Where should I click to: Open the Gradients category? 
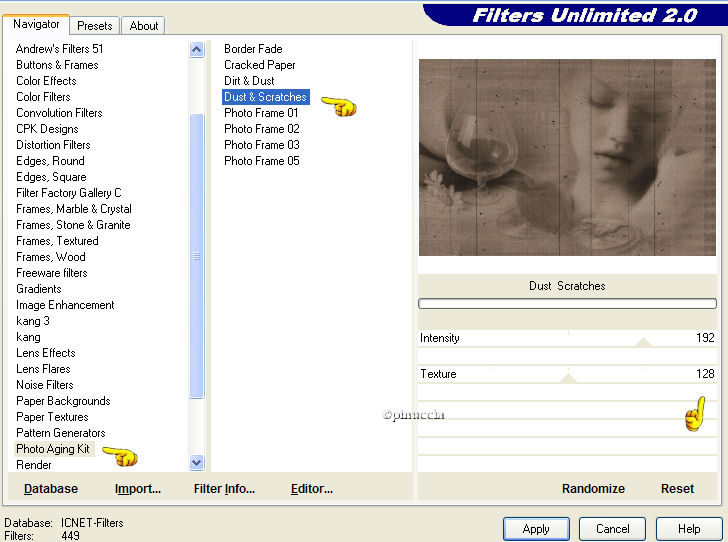click(39, 289)
